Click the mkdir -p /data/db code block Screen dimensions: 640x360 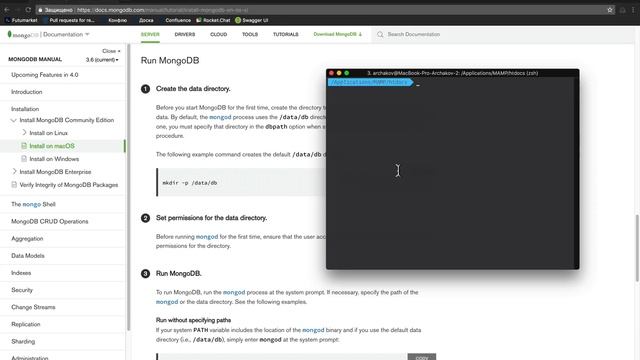(241, 182)
